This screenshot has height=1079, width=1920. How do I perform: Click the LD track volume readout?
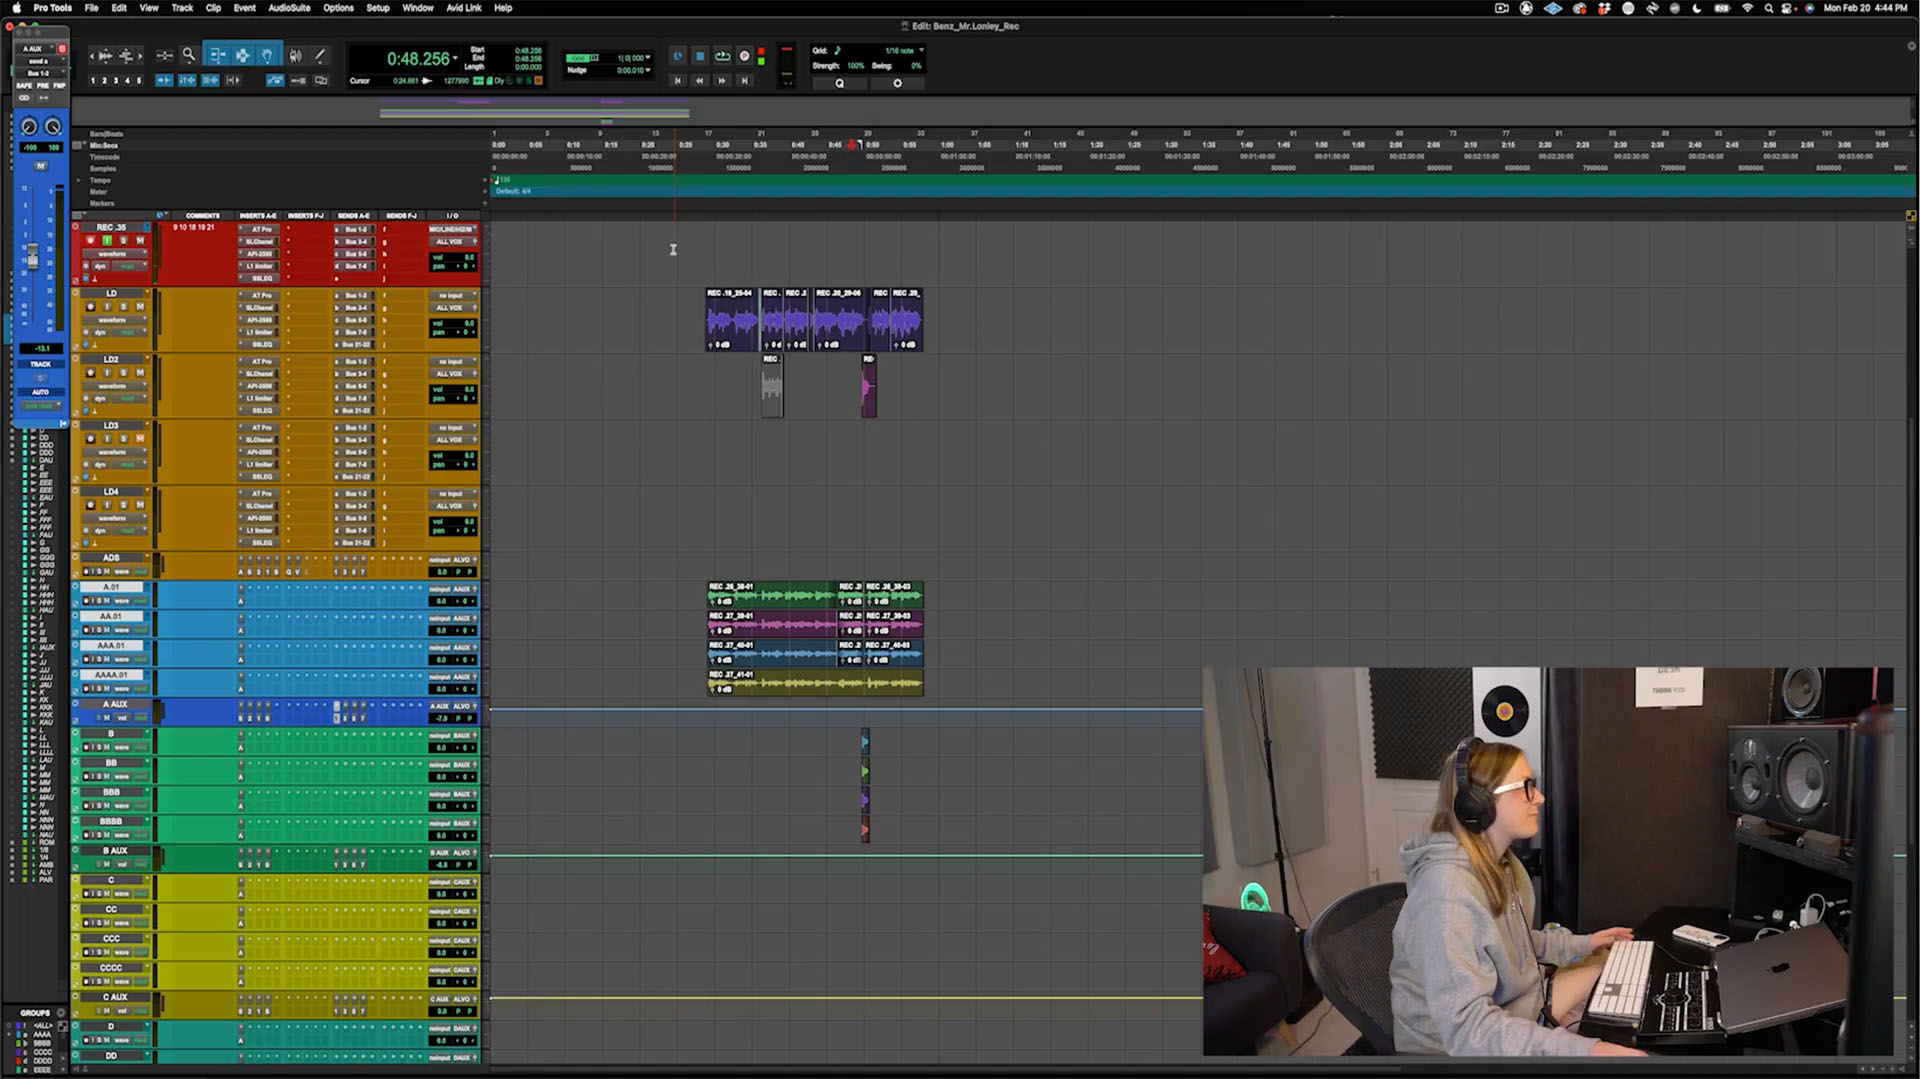(453, 323)
